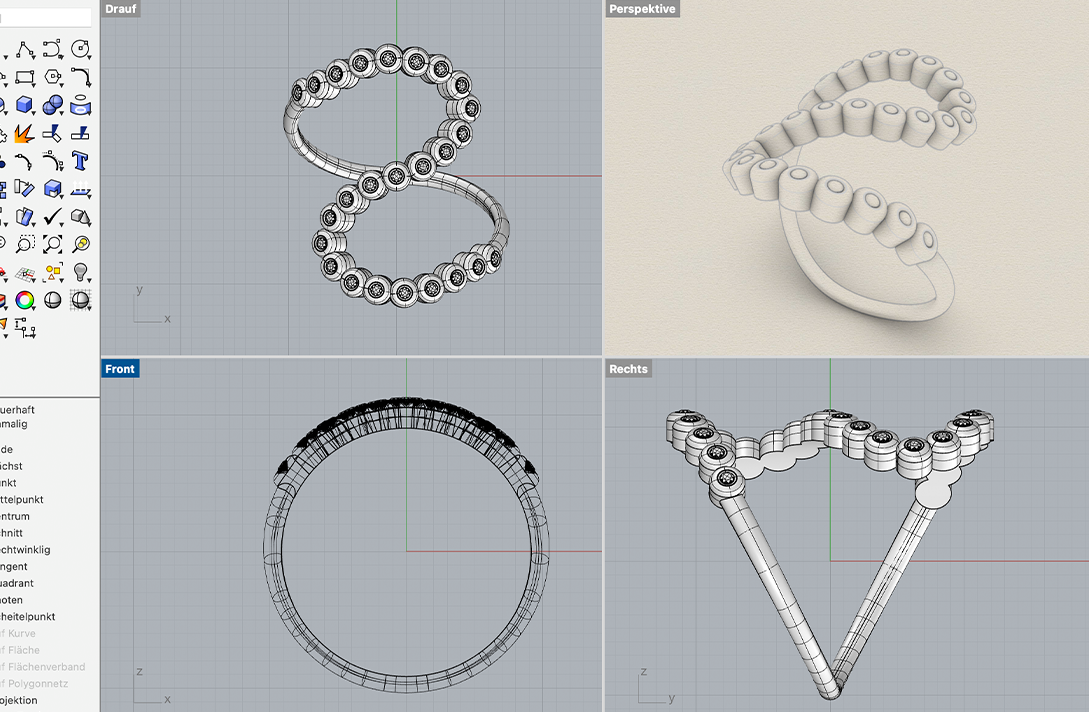Click the Scheitelpunkt snap option

coord(26,617)
